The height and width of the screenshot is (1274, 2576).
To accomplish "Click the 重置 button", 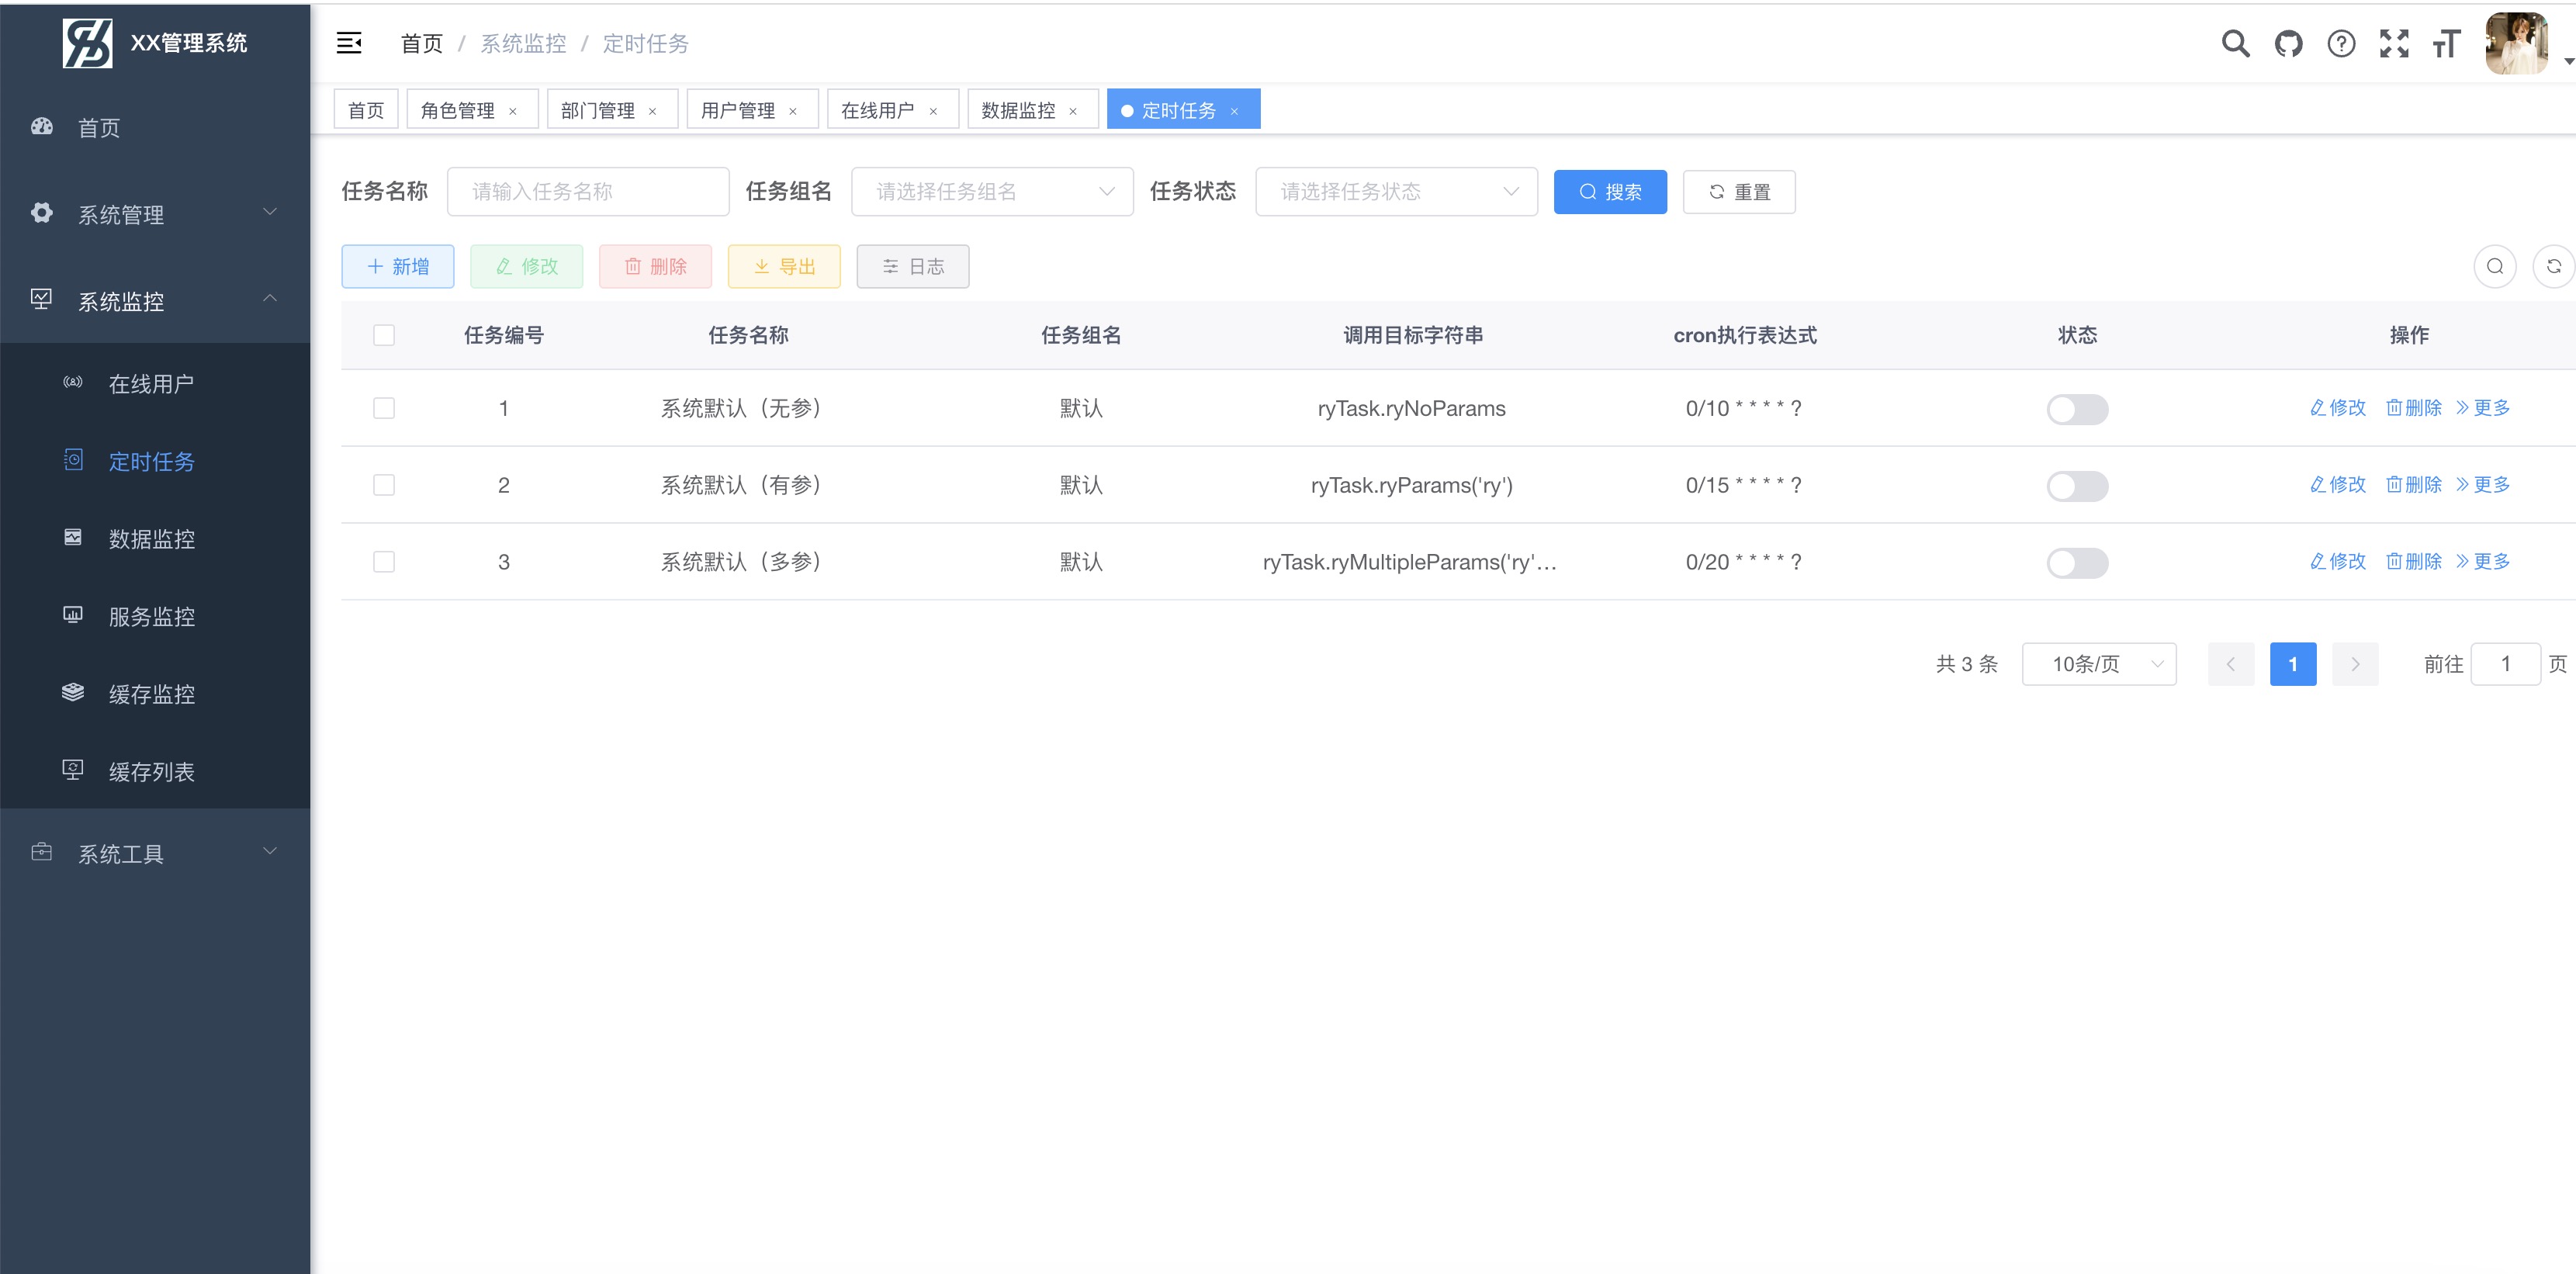I will pos(1739,191).
